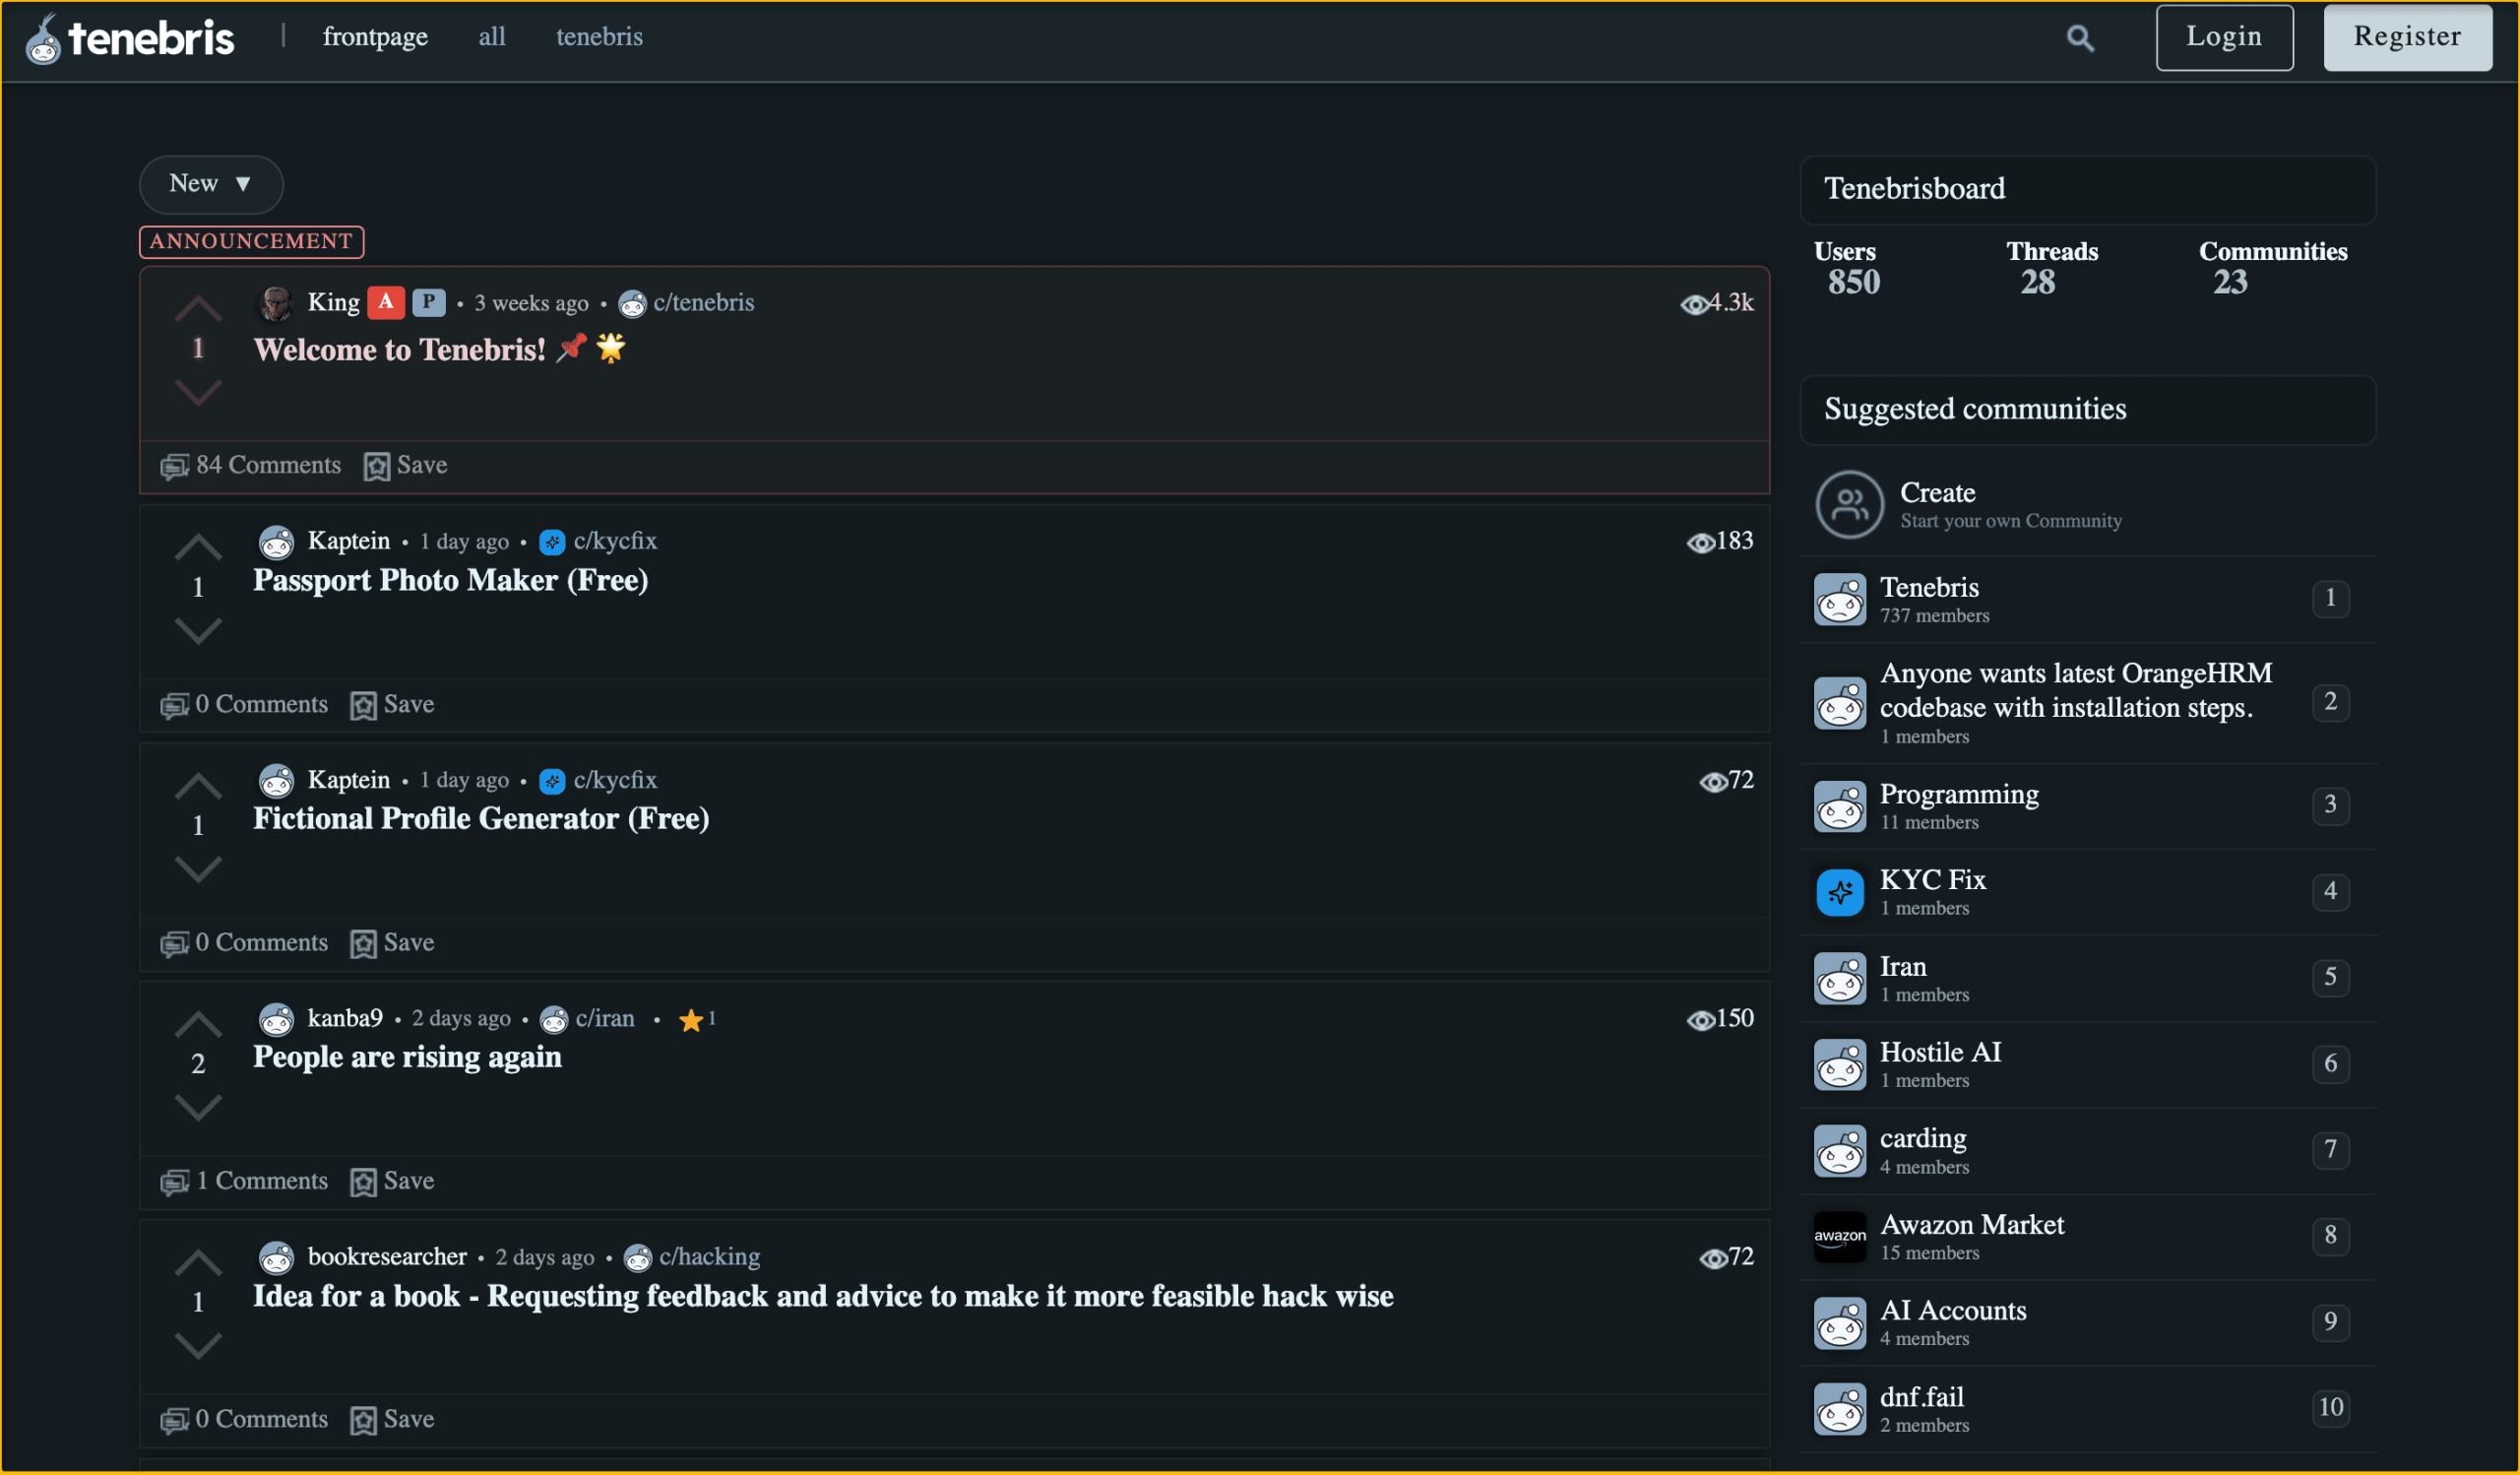Screen dimensions: 2520x1475
Task: Click the Create community people icon
Action: 1849,505
